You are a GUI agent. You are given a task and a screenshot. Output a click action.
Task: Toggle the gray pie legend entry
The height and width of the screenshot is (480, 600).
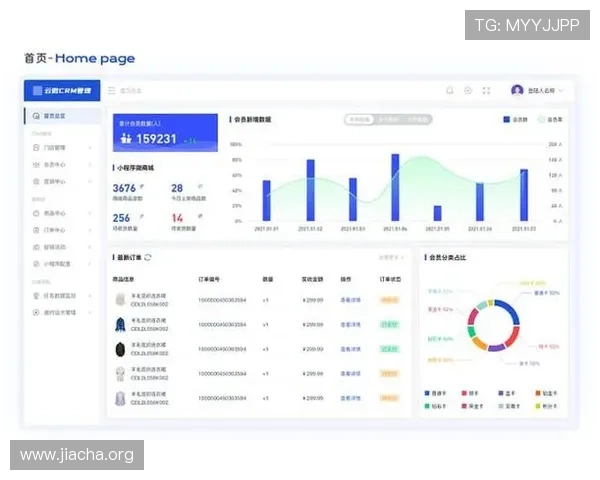coord(509,406)
